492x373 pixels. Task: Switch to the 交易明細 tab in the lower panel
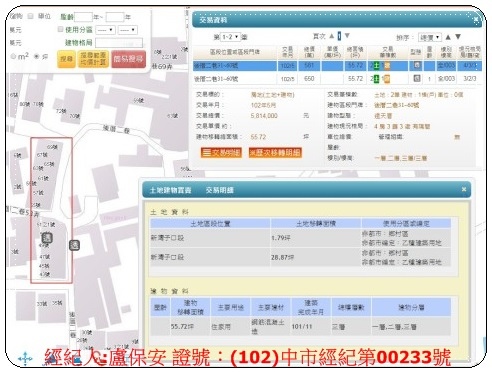click(219, 190)
